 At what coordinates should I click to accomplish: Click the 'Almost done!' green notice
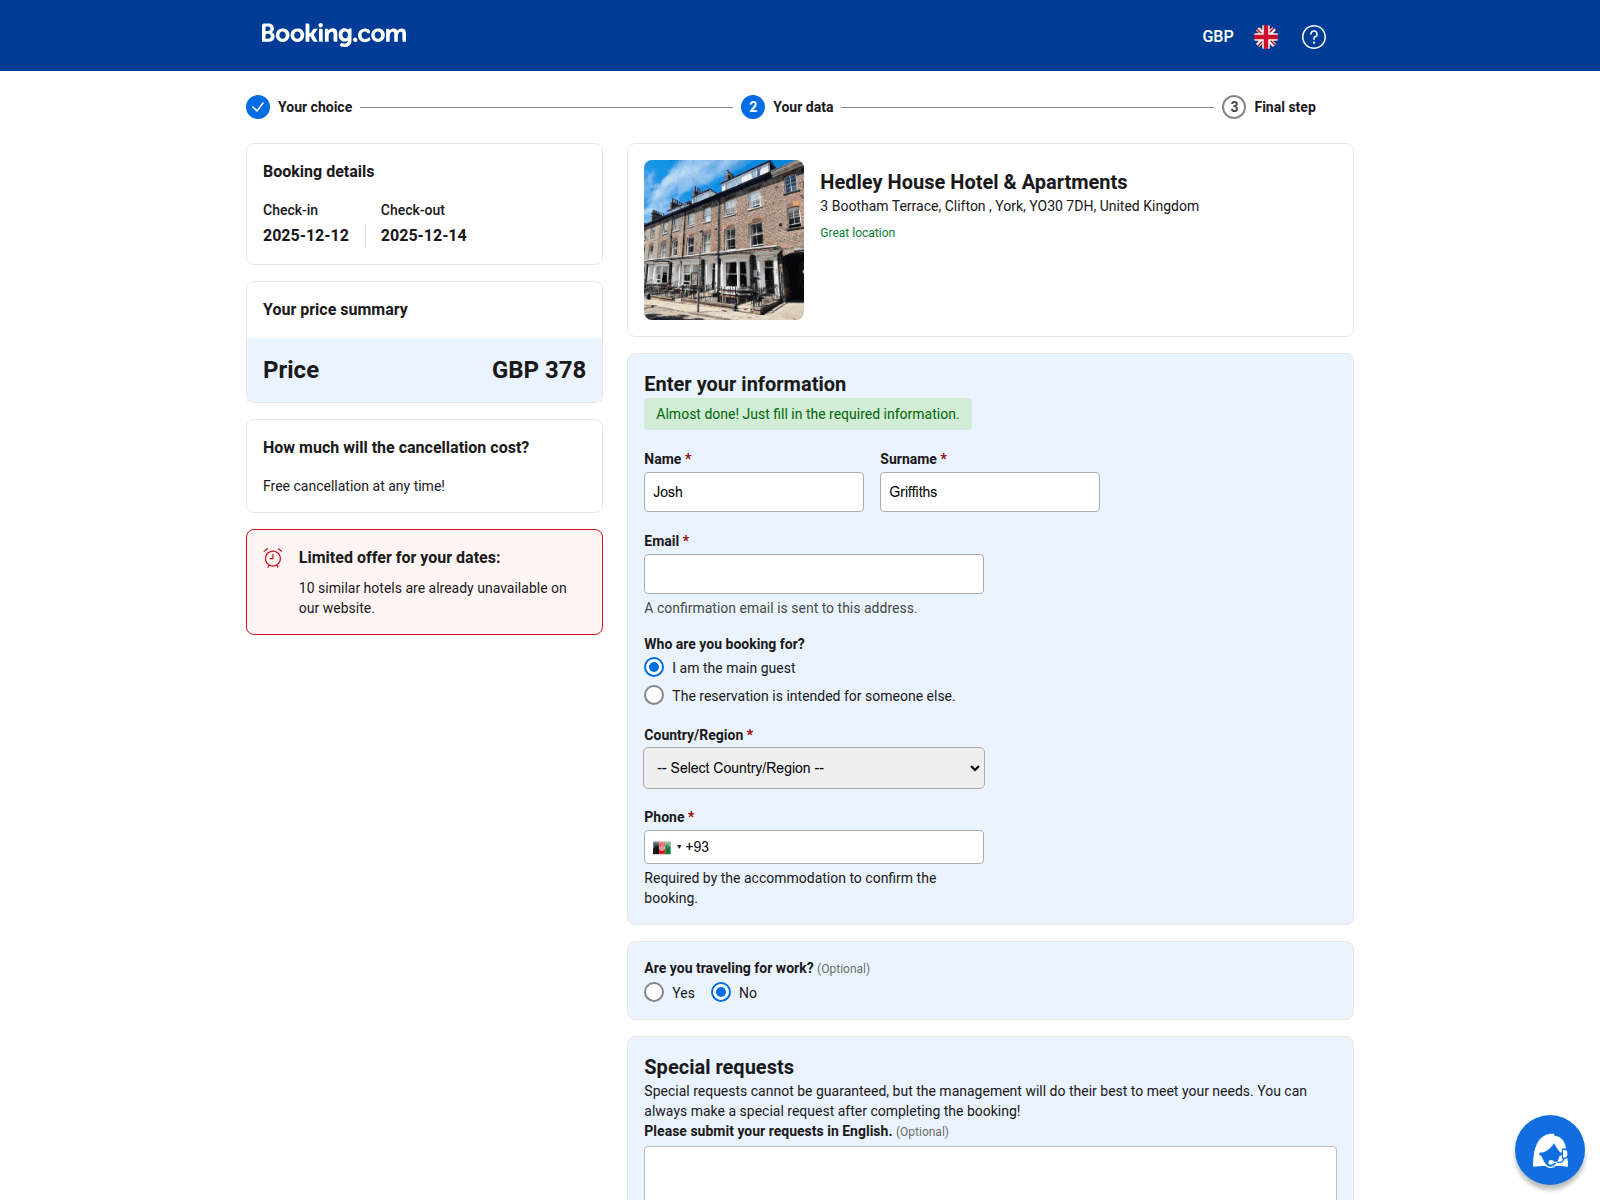coord(807,414)
